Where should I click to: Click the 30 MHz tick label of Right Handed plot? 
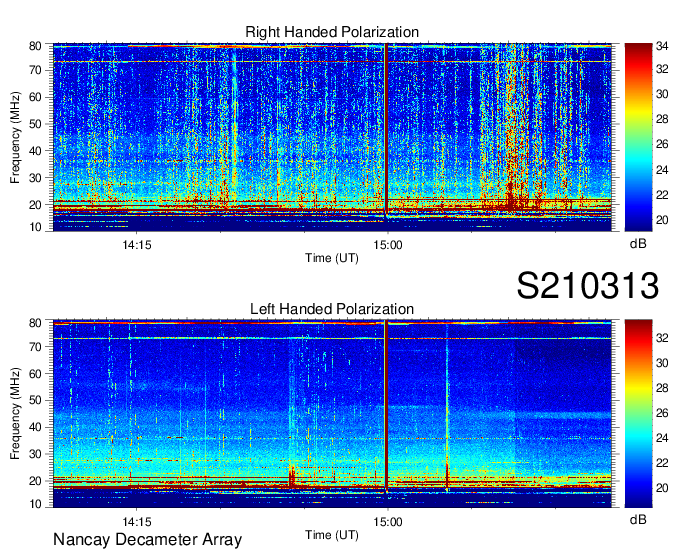(35, 178)
